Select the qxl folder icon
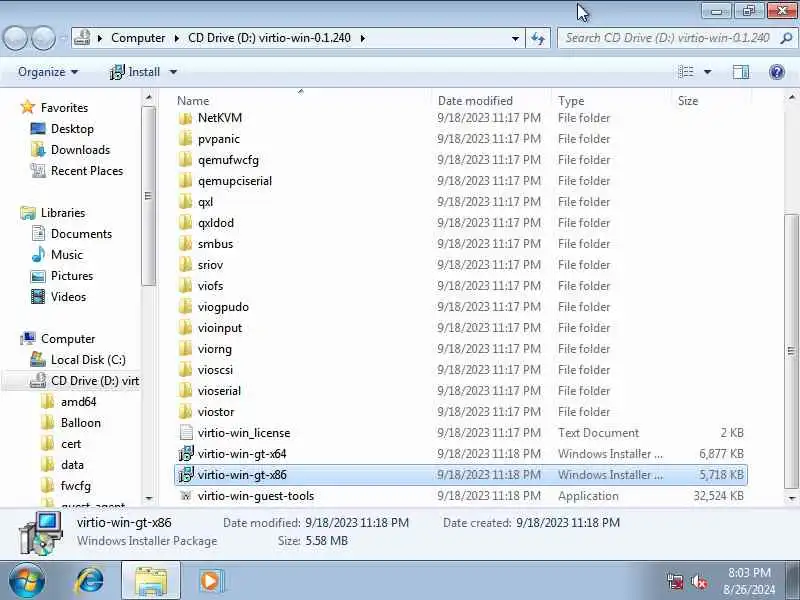The image size is (800, 600). click(x=186, y=202)
